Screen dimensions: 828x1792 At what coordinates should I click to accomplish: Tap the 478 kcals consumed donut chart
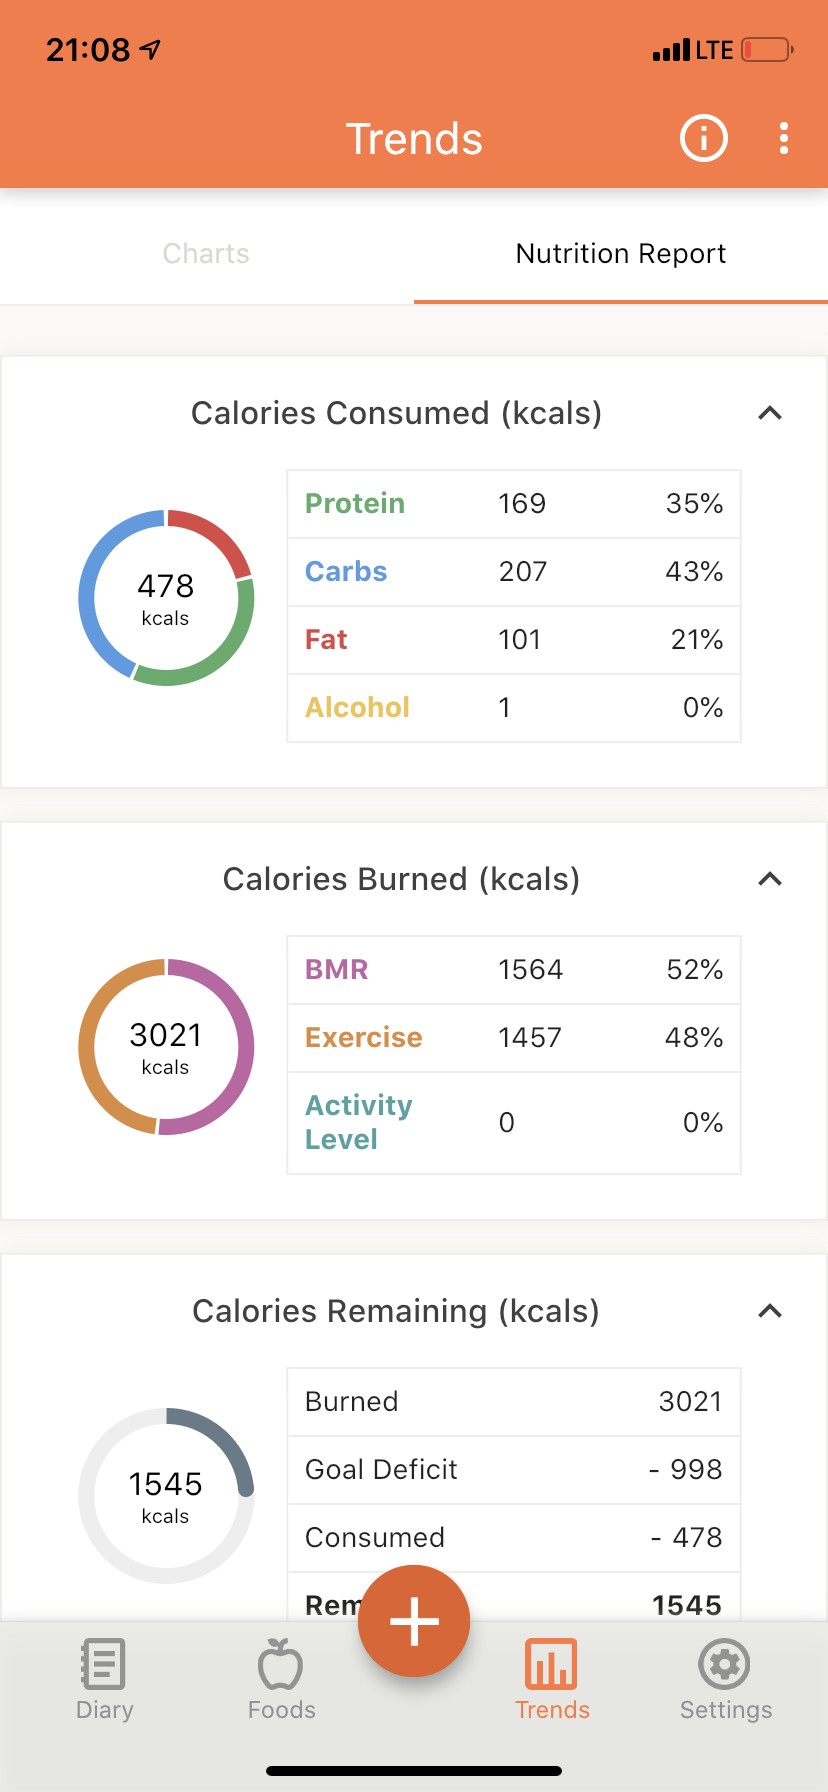[x=166, y=598]
